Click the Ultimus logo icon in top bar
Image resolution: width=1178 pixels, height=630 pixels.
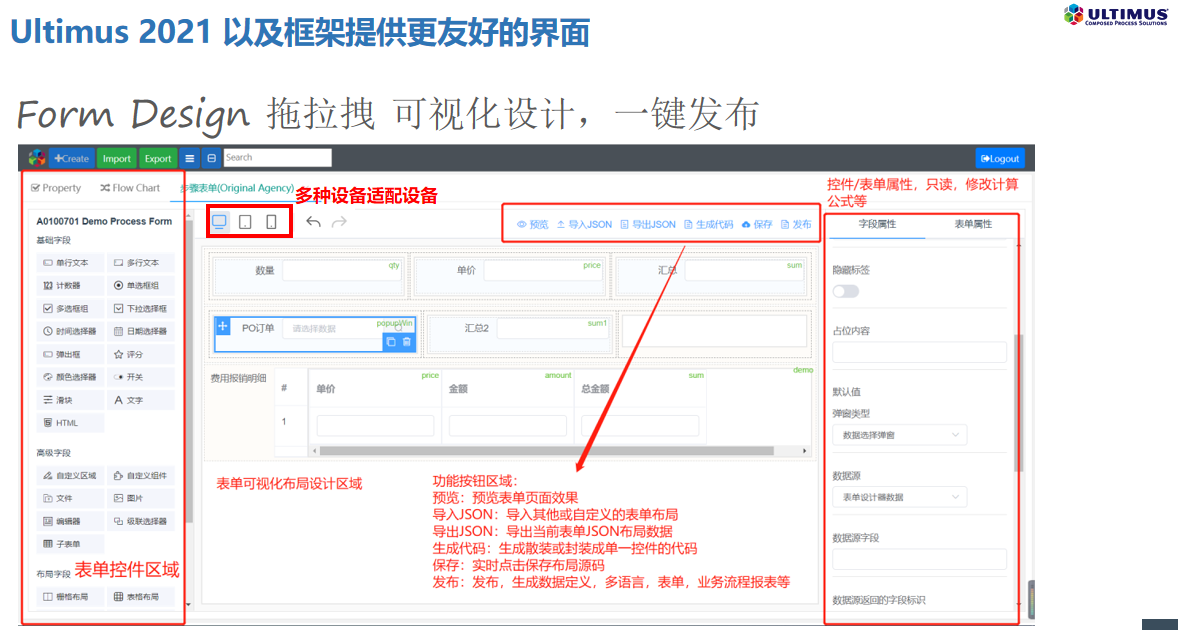tap(36, 158)
